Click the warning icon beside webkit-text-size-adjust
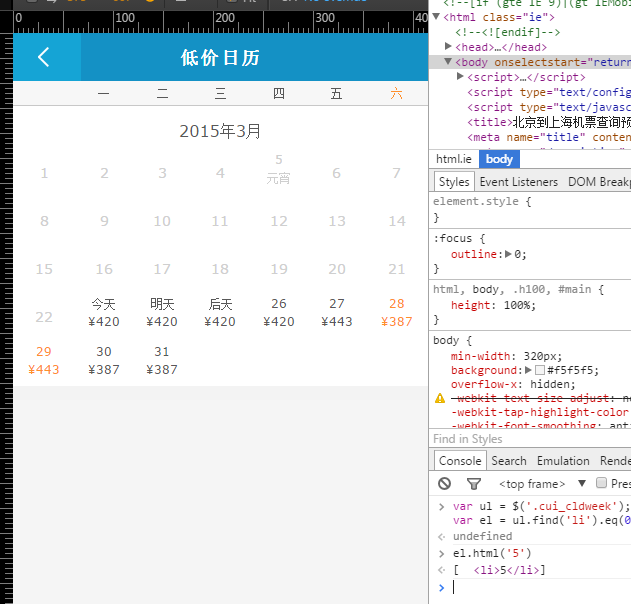Screen dimensions: 631x604 (x=440, y=398)
